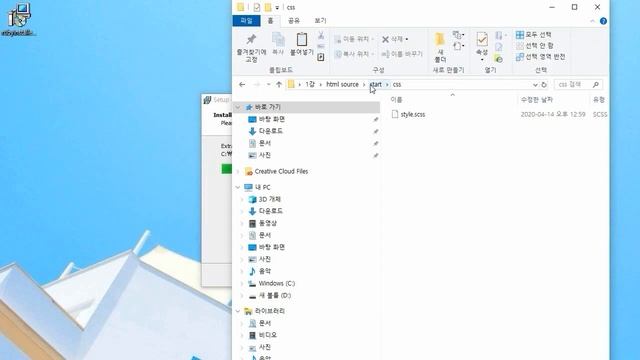
Task: Click the green progress bar in Setup window
Action: click(x=227, y=169)
